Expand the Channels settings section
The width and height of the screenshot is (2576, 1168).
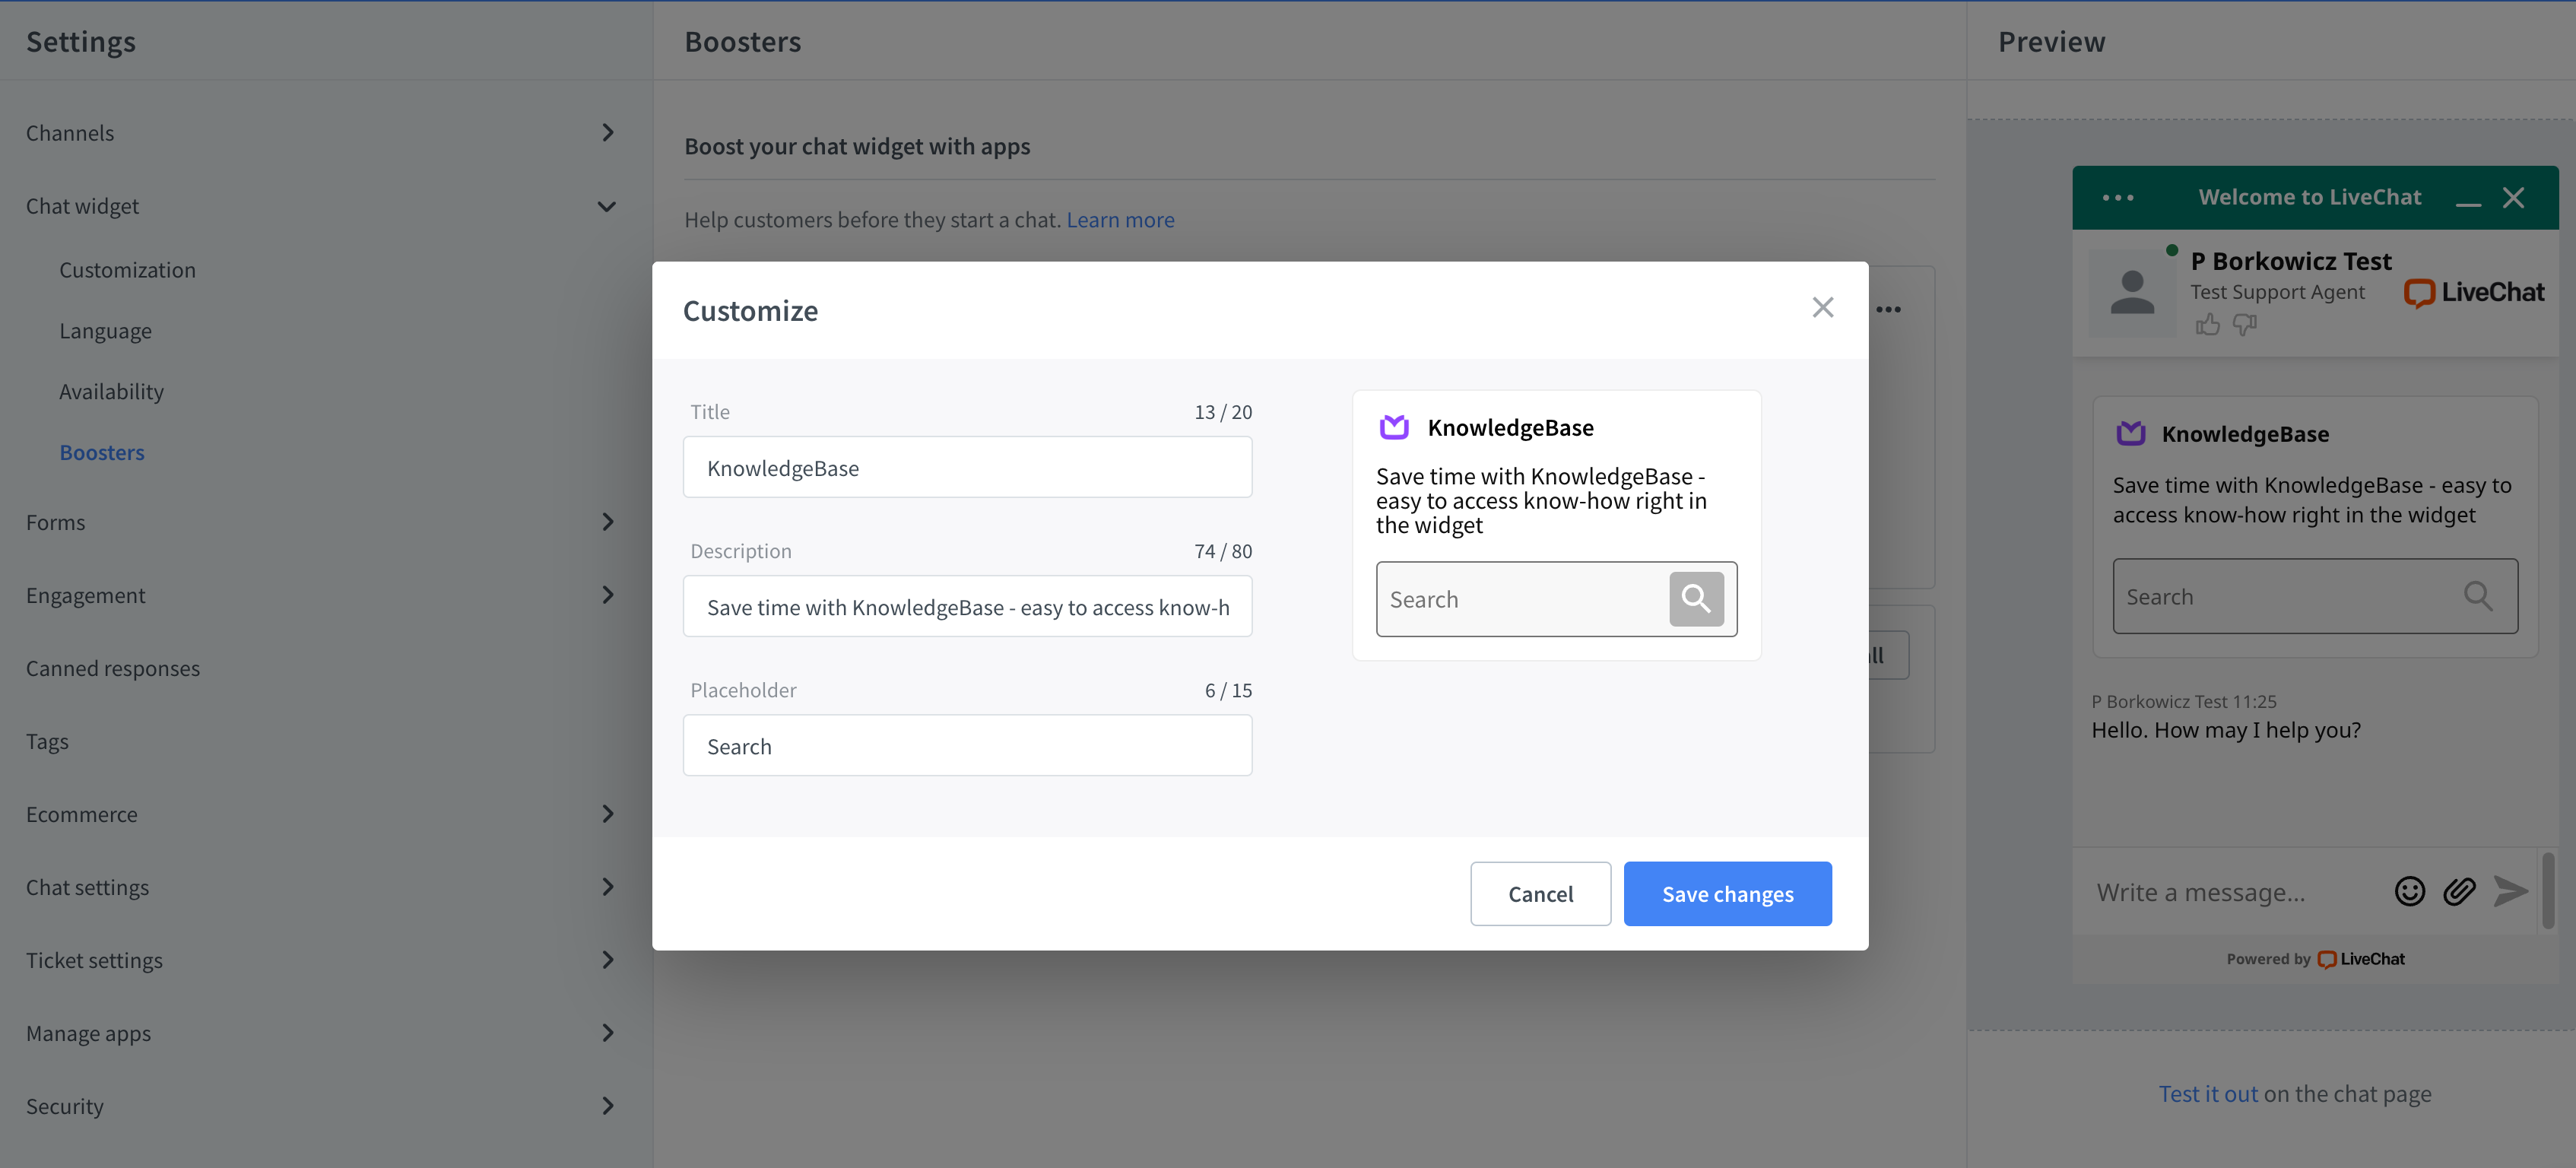[x=607, y=132]
